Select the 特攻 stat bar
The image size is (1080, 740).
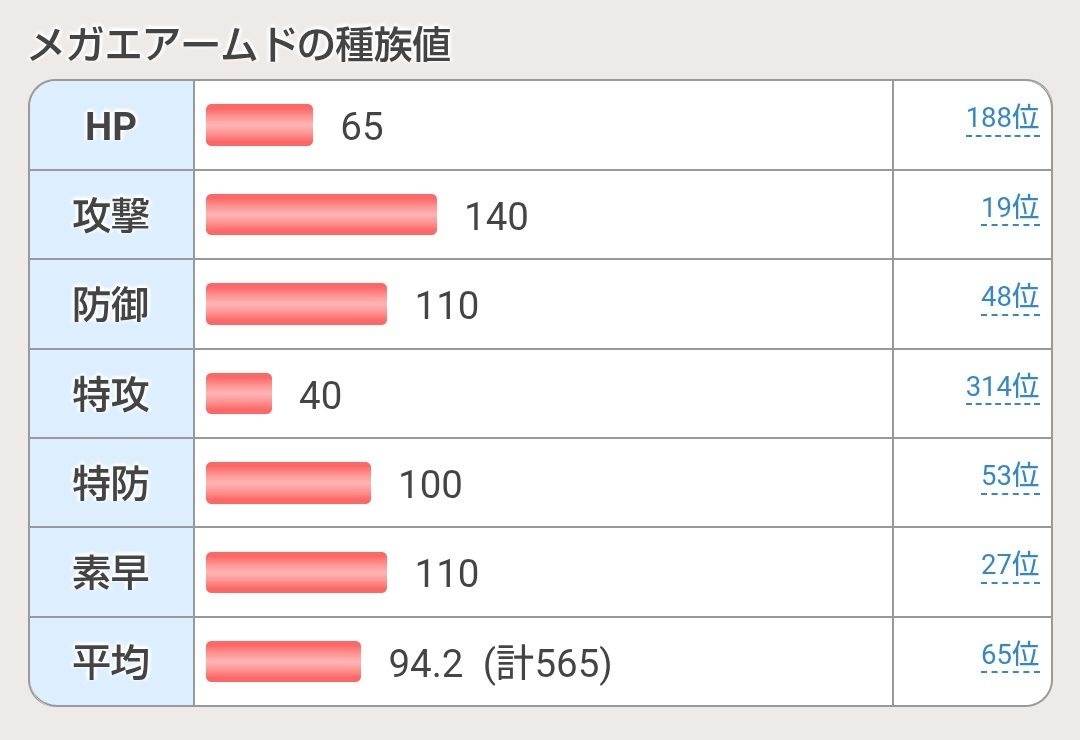tap(238, 394)
